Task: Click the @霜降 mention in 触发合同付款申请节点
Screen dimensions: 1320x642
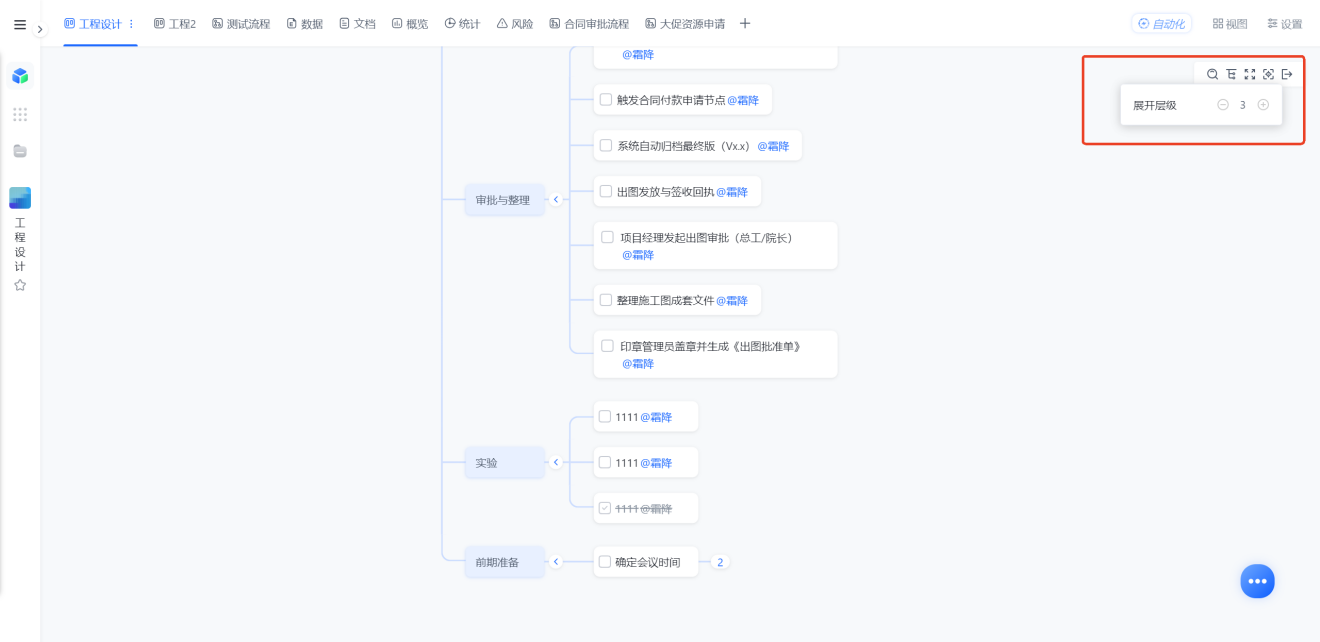Action: [743, 100]
